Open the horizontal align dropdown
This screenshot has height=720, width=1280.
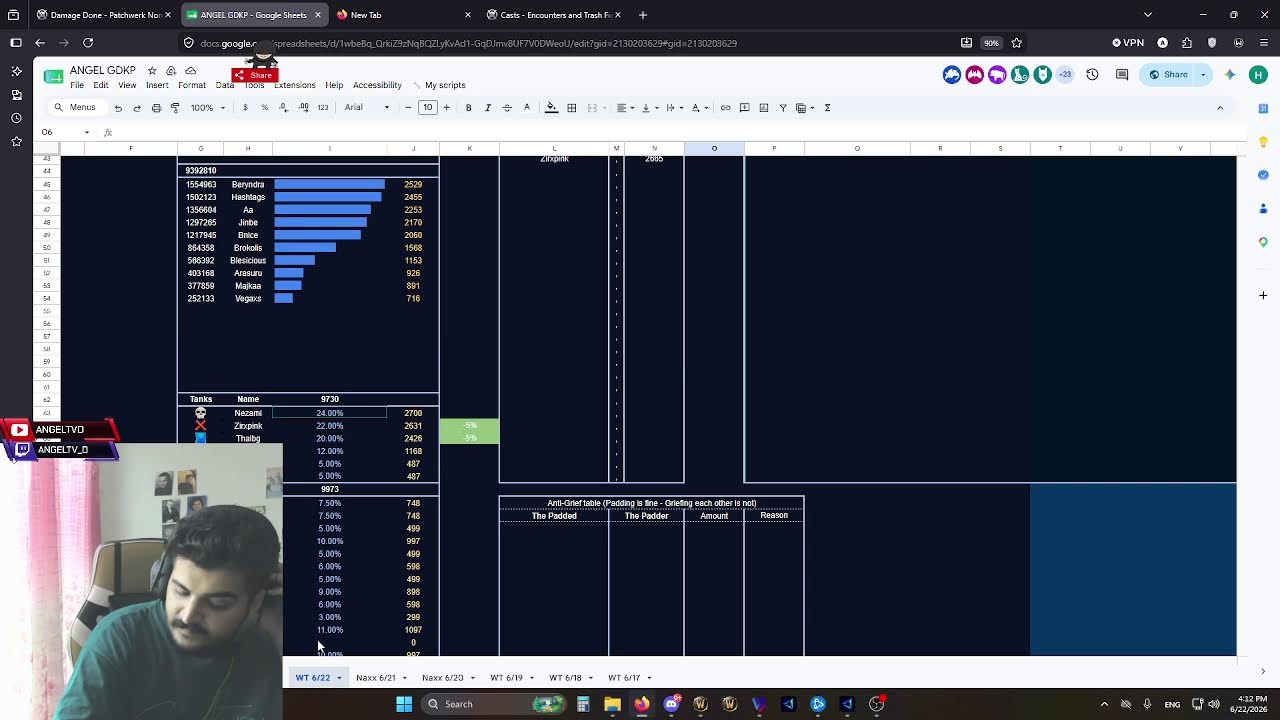coord(625,108)
